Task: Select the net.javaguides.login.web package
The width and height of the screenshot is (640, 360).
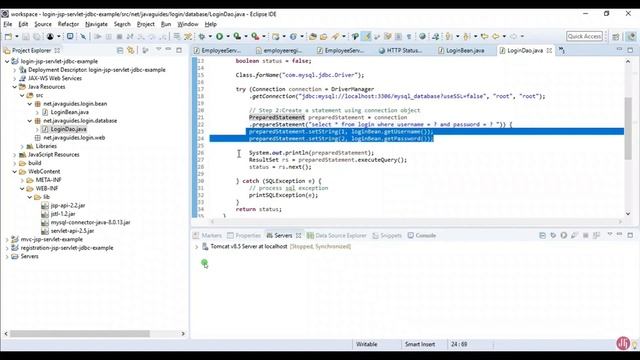Action: pos(74,138)
